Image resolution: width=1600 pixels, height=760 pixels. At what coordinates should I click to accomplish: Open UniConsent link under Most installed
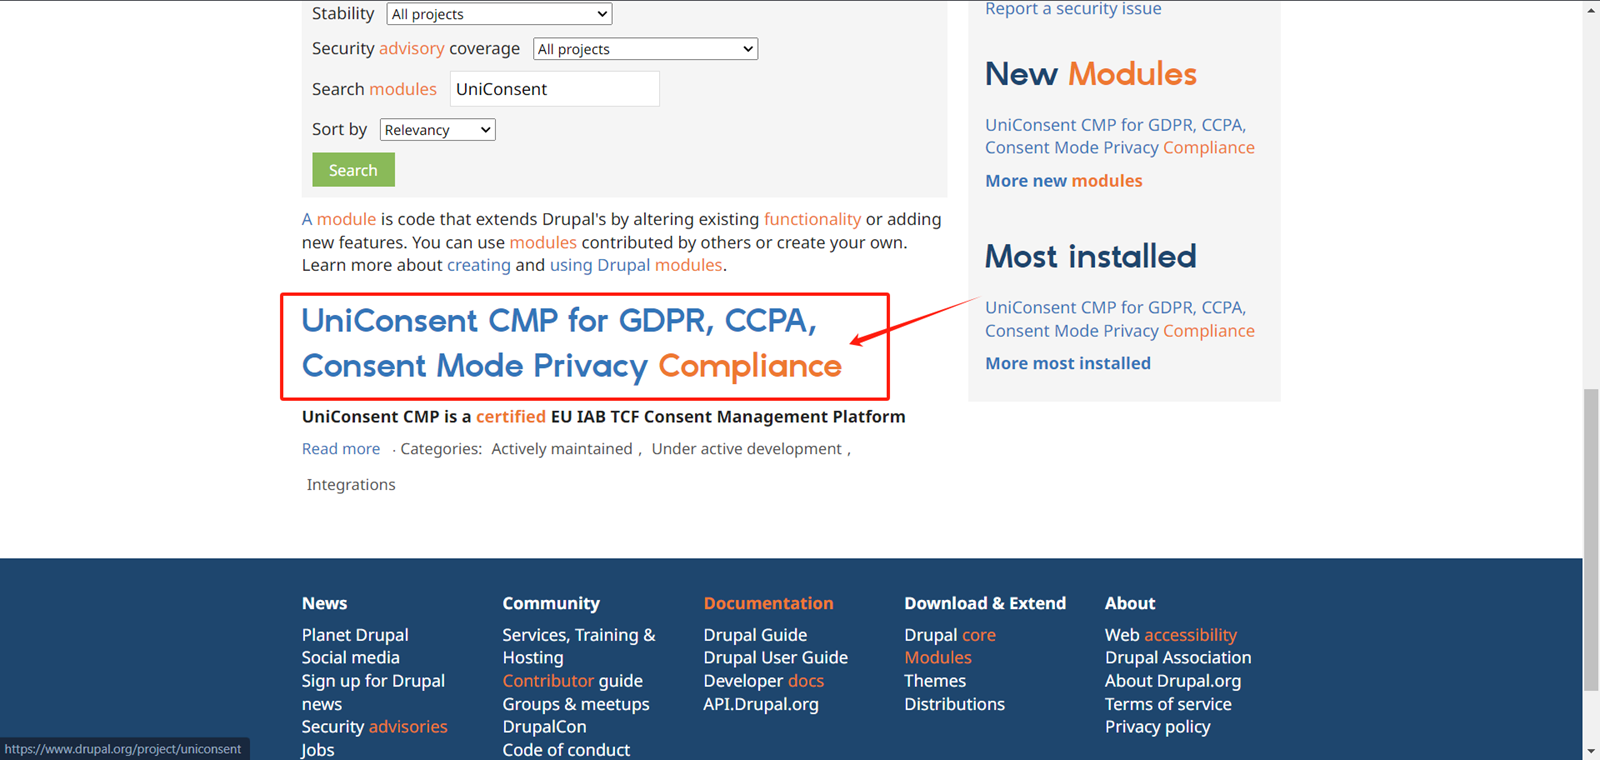pos(1120,319)
